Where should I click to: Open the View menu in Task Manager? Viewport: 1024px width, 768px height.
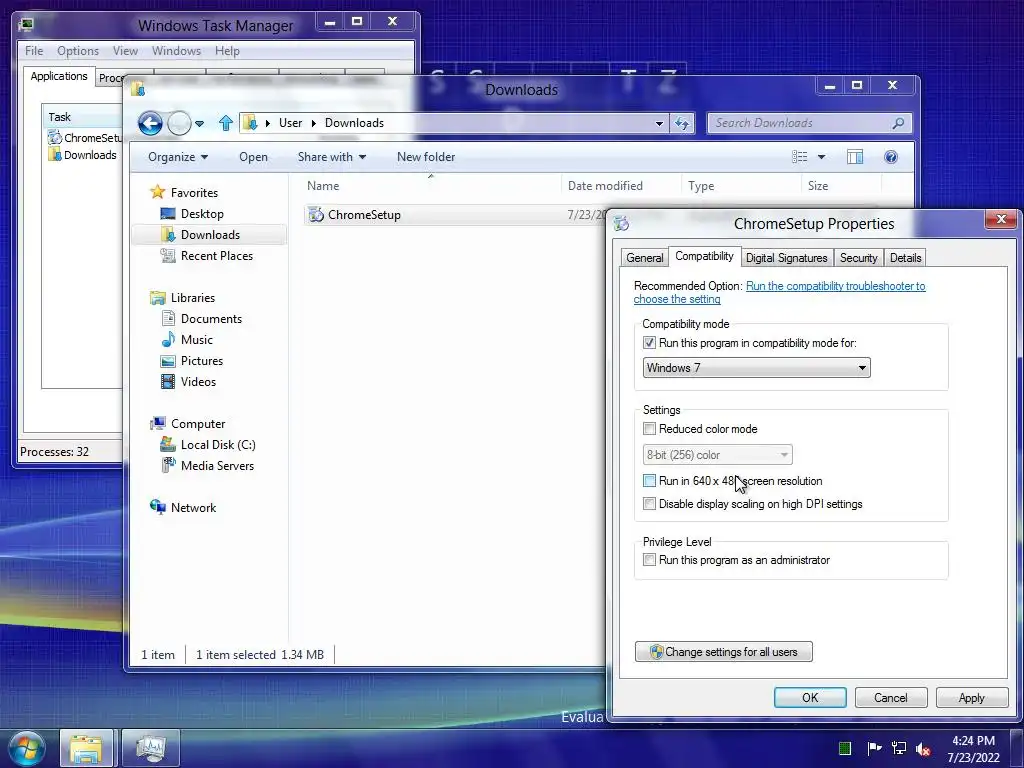click(125, 50)
